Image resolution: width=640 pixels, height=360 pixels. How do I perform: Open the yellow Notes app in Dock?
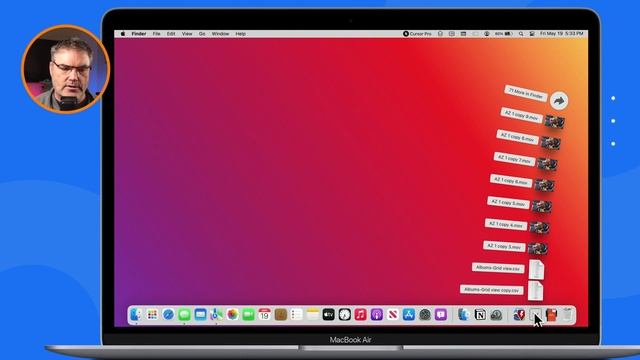(x=313, y=315)
